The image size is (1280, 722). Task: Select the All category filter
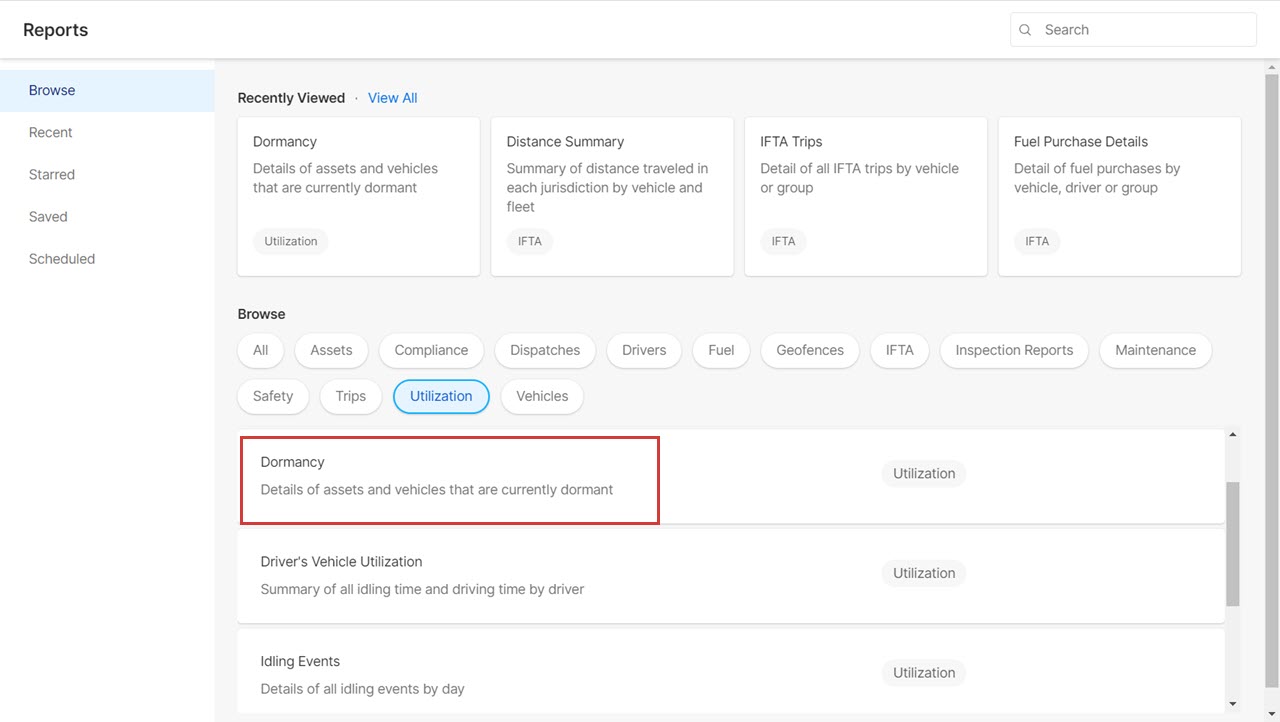(x=261, y=350)
